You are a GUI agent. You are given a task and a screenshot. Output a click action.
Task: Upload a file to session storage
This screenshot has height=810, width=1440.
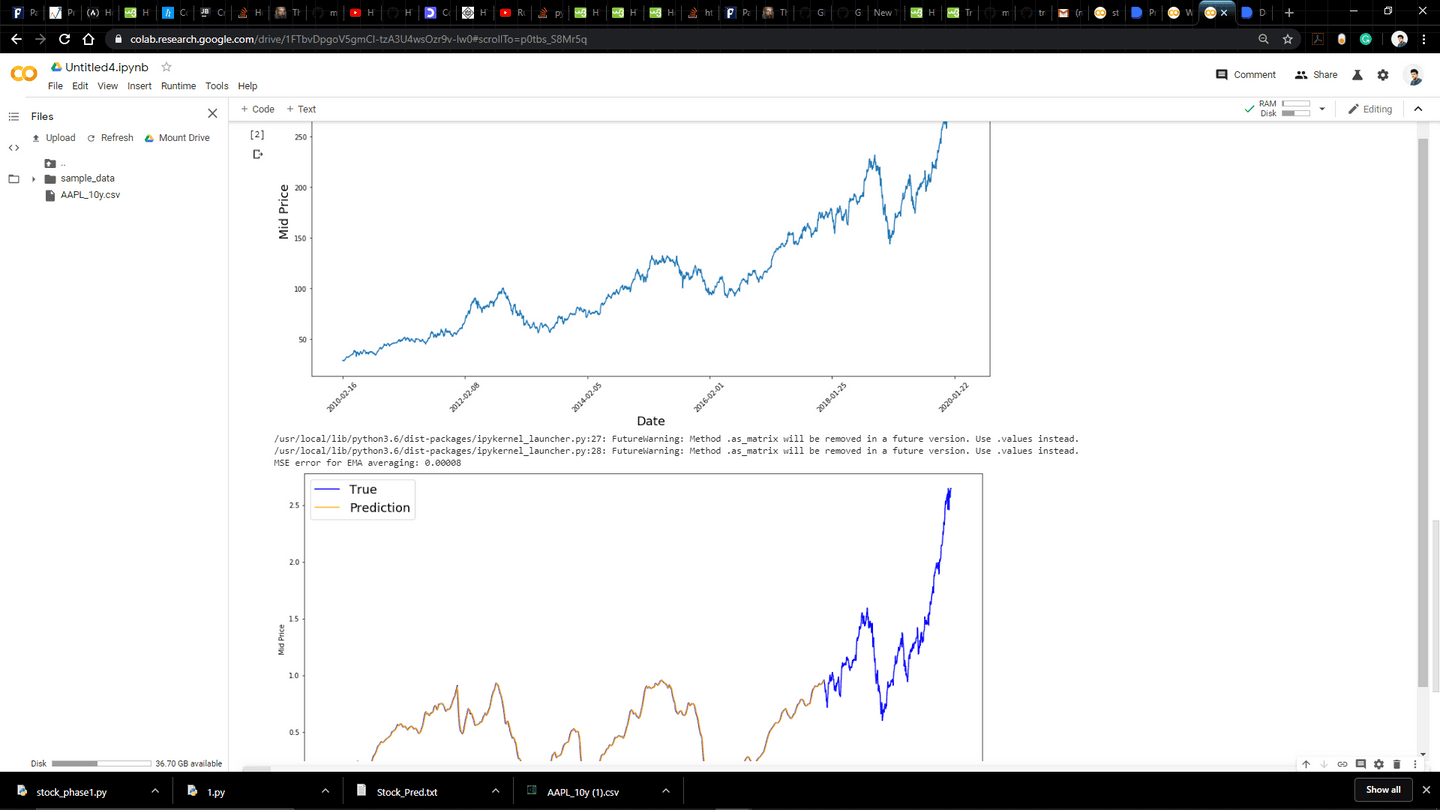coord(53,138)
